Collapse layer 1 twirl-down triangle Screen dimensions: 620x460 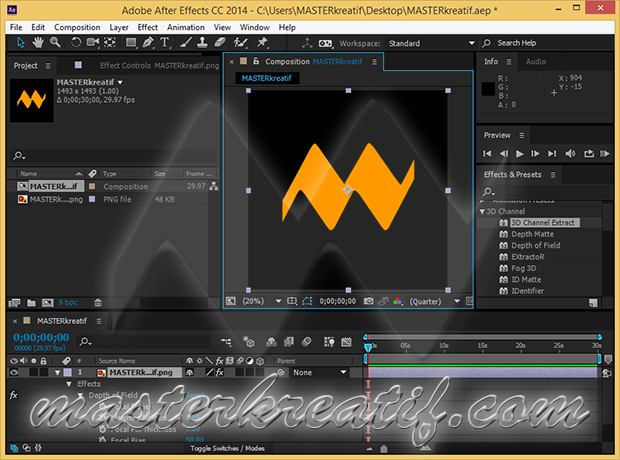pos(58,373)
